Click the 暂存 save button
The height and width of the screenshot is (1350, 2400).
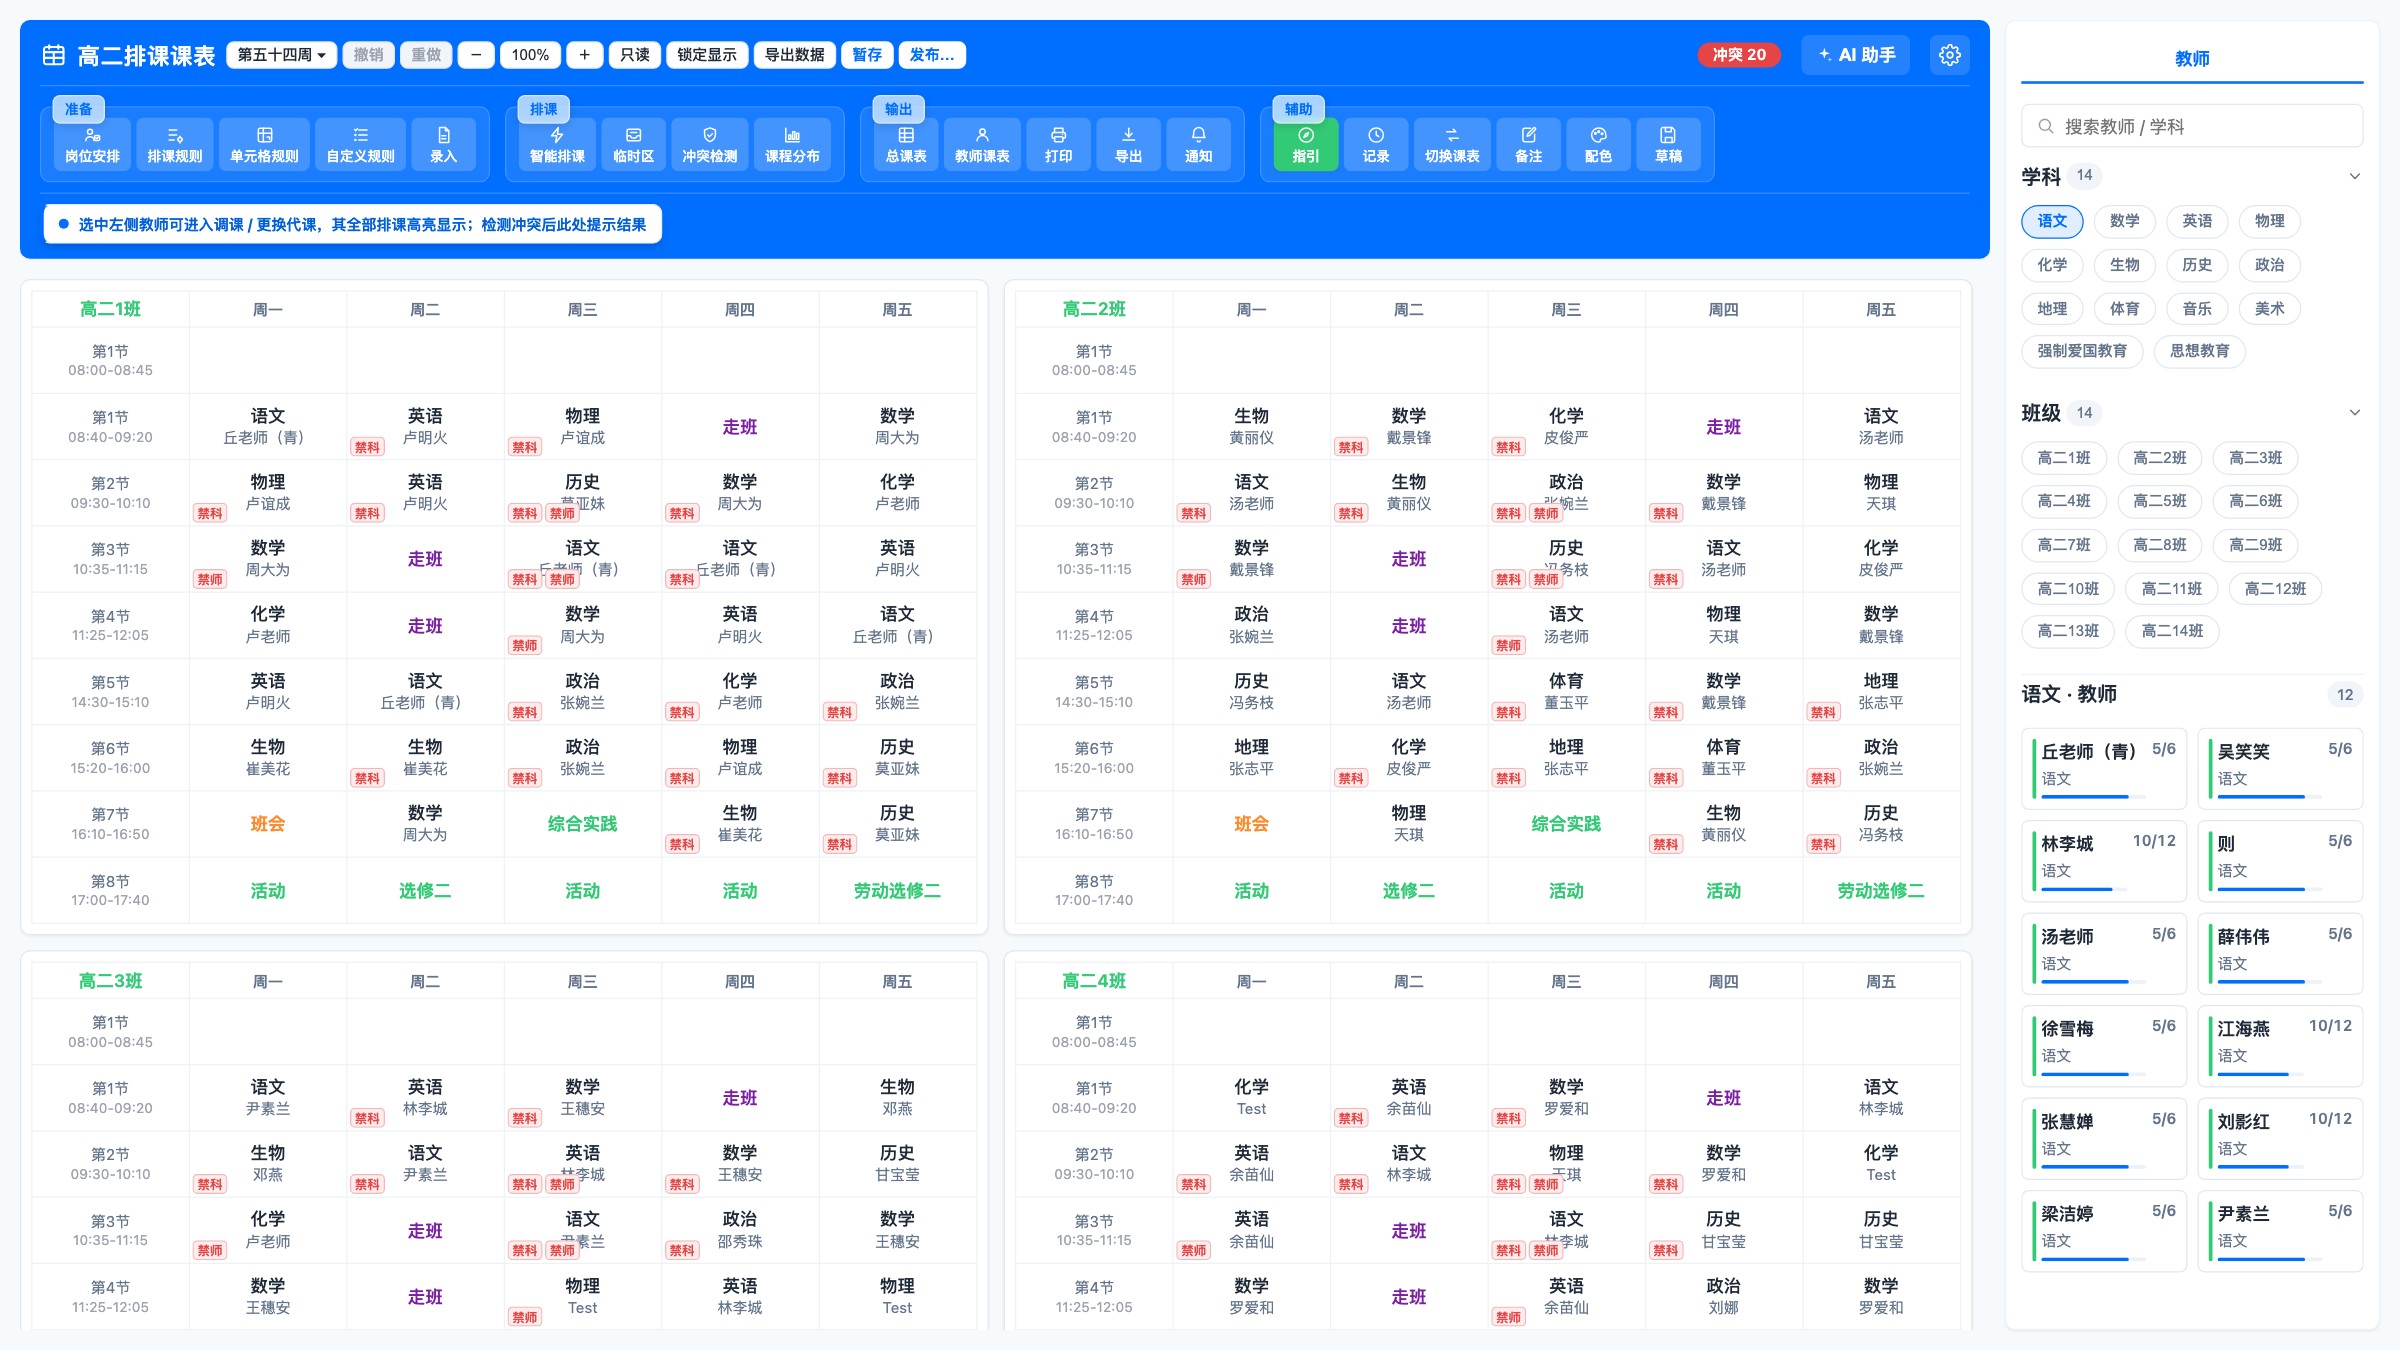[867, 55]
